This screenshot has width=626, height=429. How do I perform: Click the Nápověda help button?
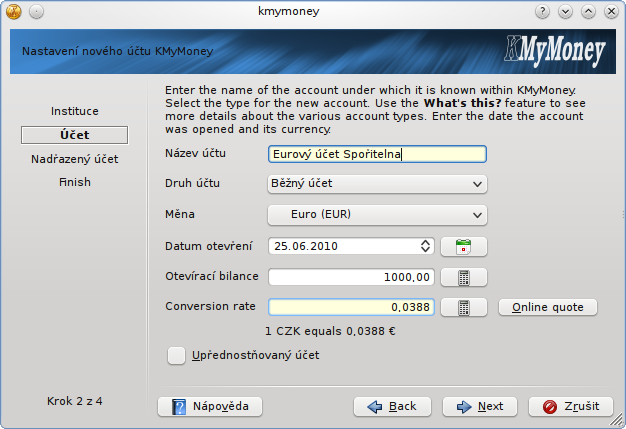[210, 407]
